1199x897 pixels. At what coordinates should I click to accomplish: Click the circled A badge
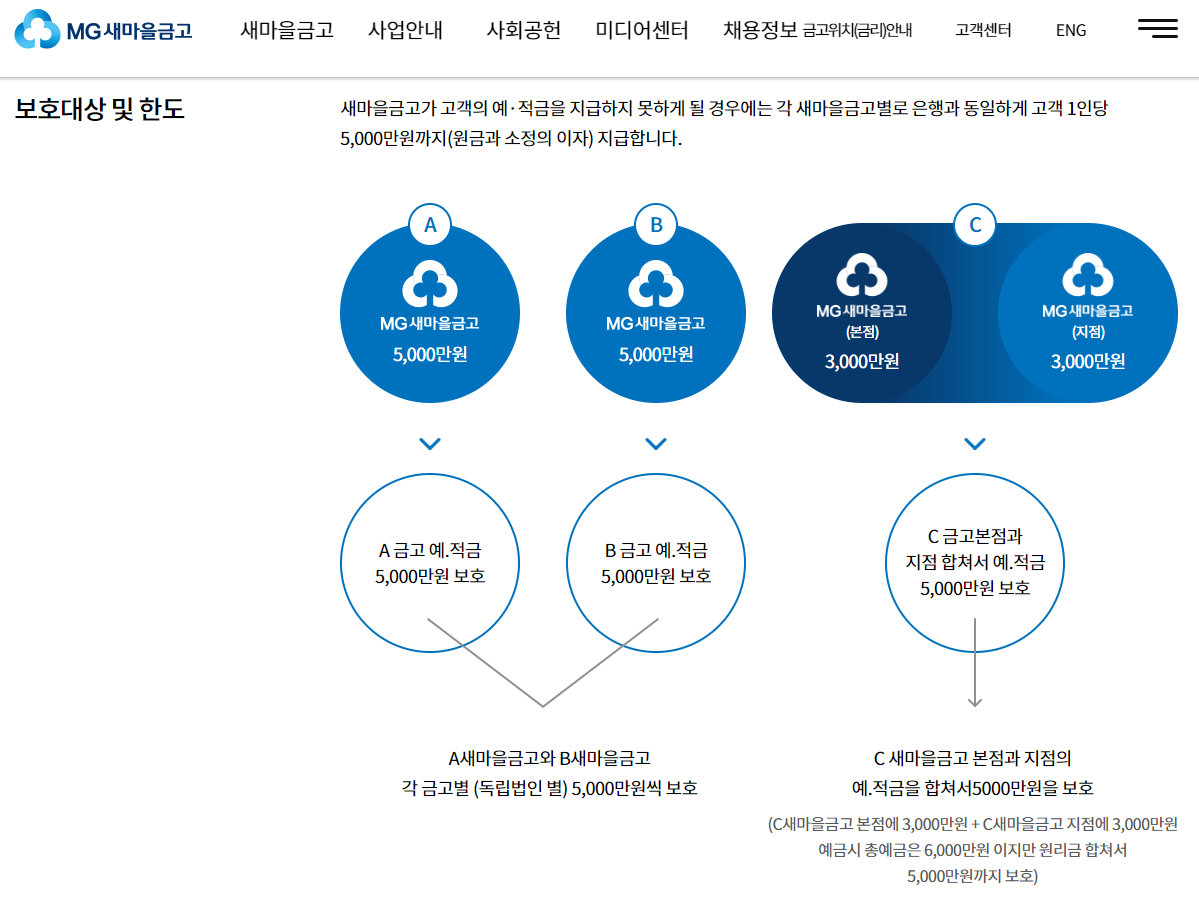pyautogui.click(x=430, y=225)
